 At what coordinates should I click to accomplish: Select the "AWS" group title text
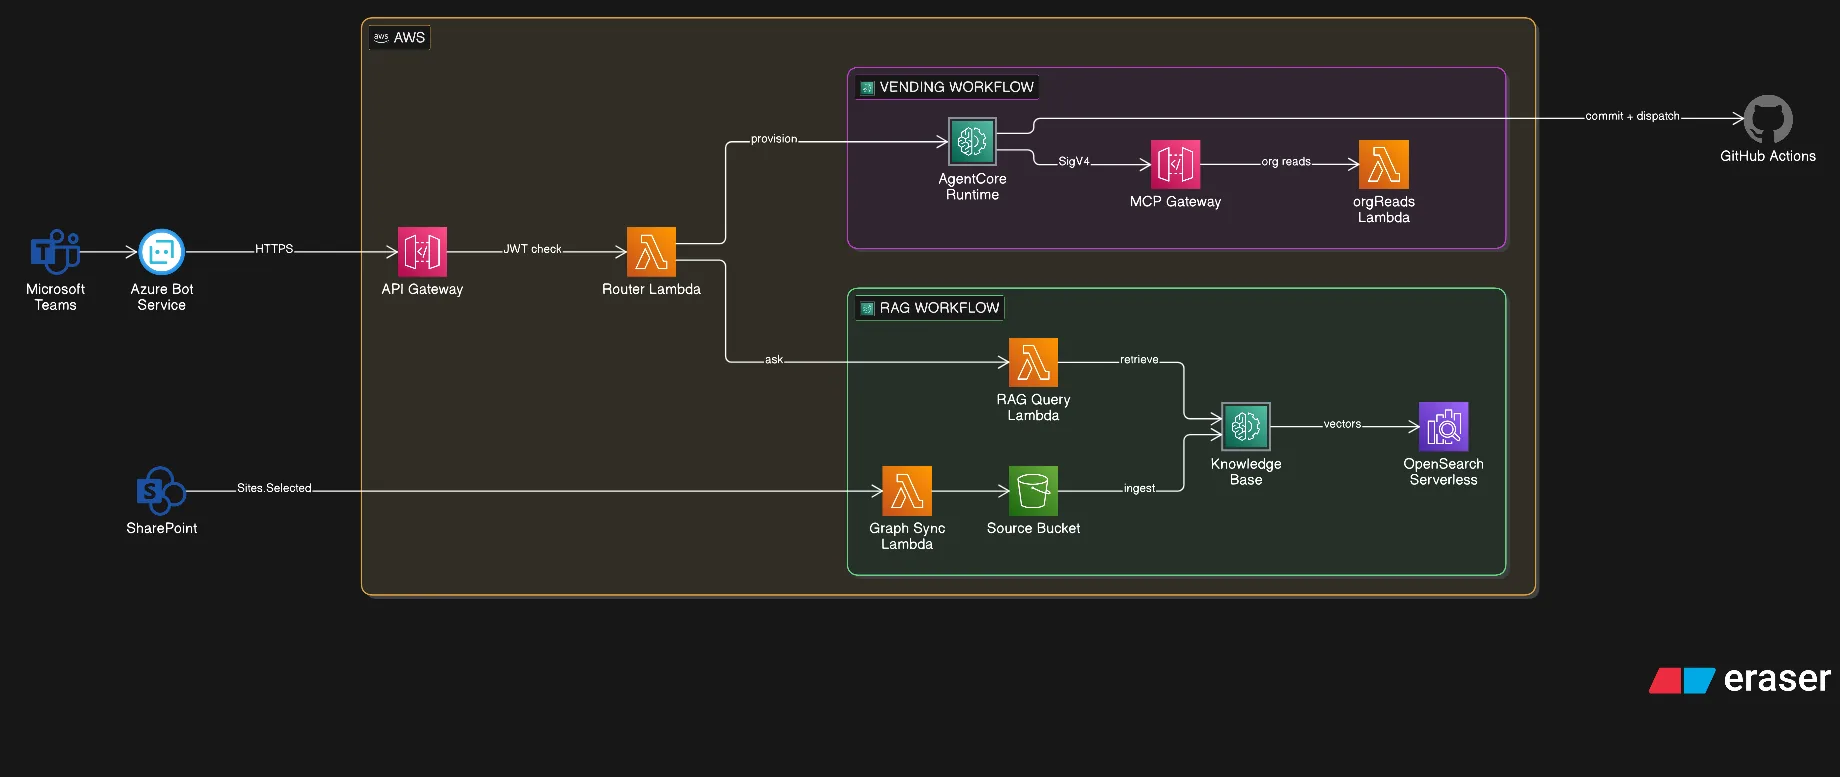pos(409,38)
